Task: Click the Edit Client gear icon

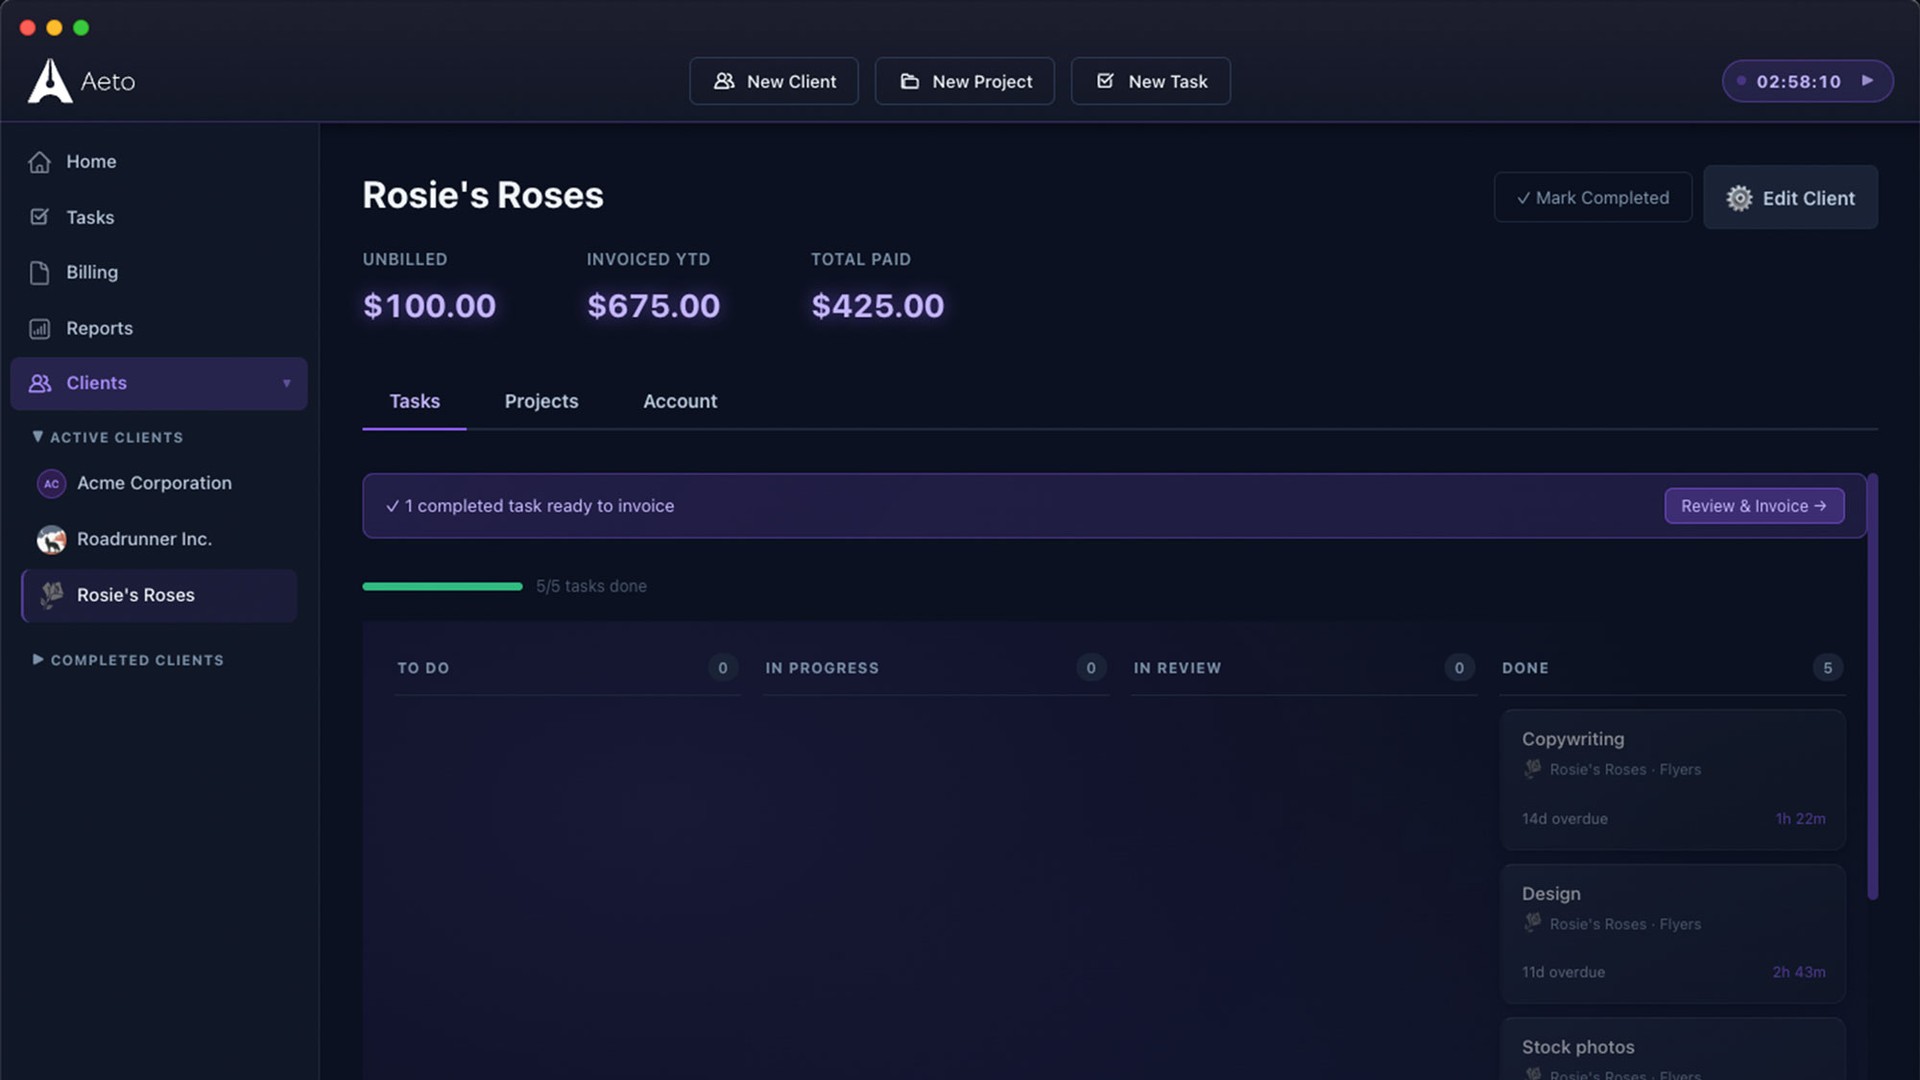Action: pyautogui.click(x=1739, y=198)
